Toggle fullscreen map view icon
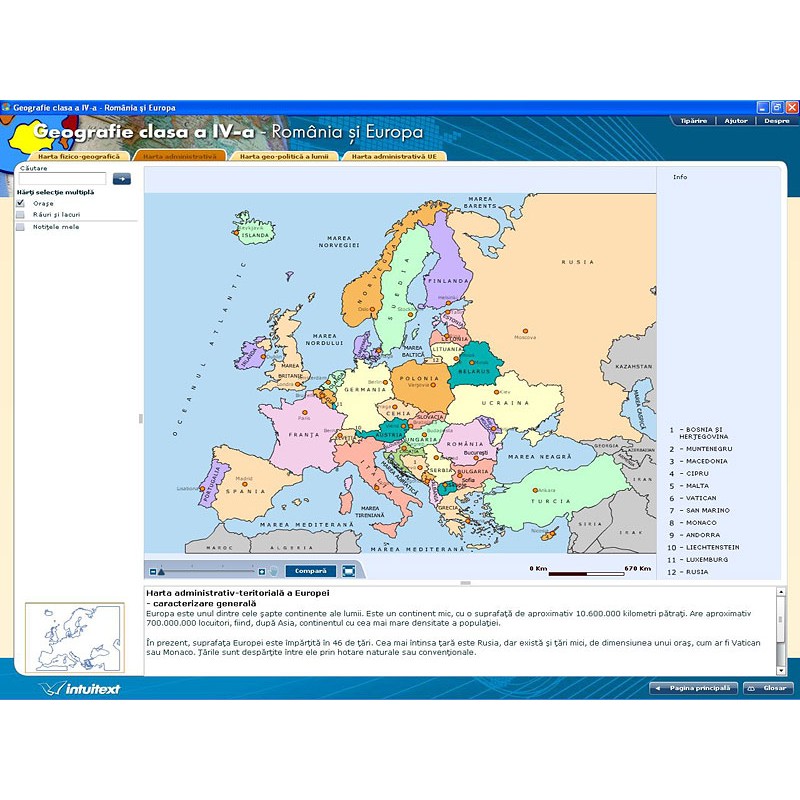 348,571
